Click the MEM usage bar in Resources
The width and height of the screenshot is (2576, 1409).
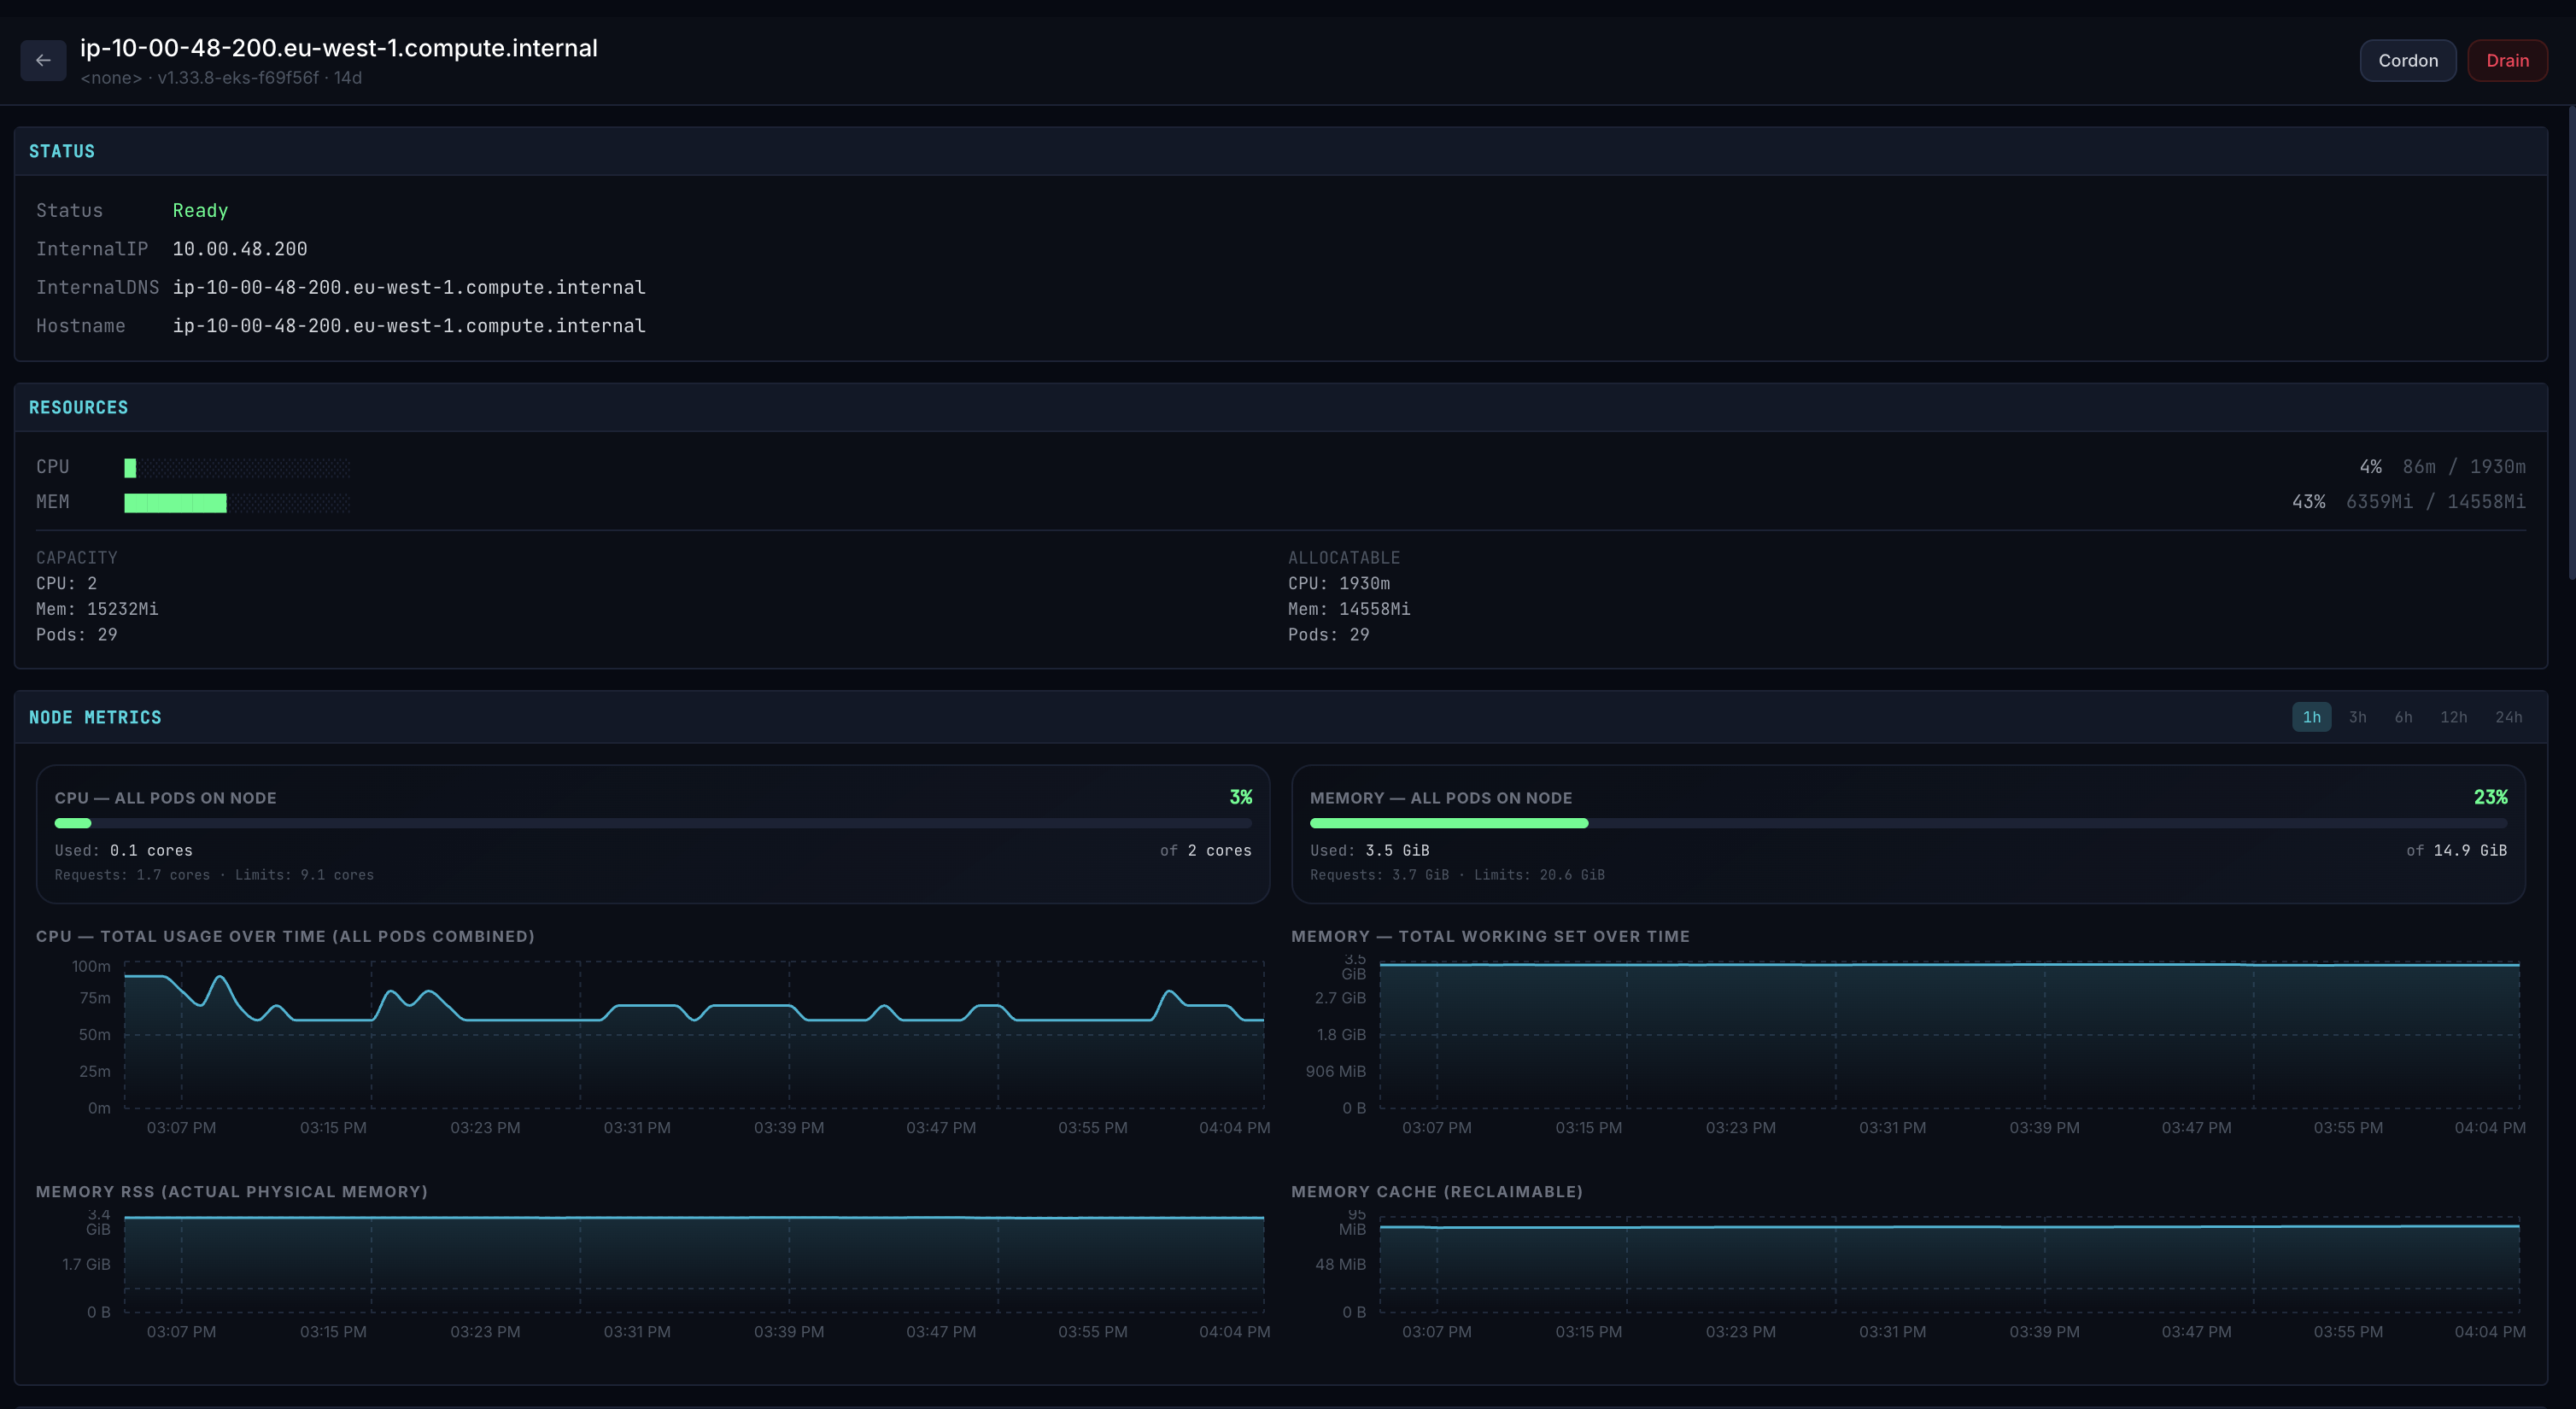[x=176, y=502]
